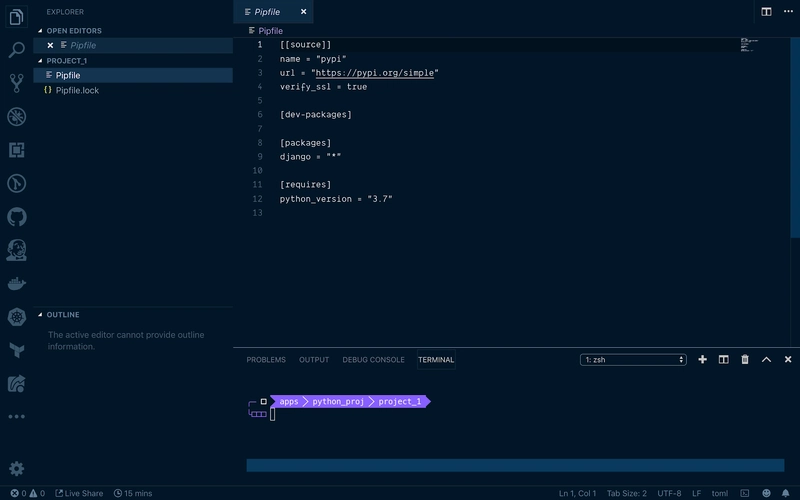Kill terminal with the trash icon
Screen dimensions: 800x500
[745, 360]
